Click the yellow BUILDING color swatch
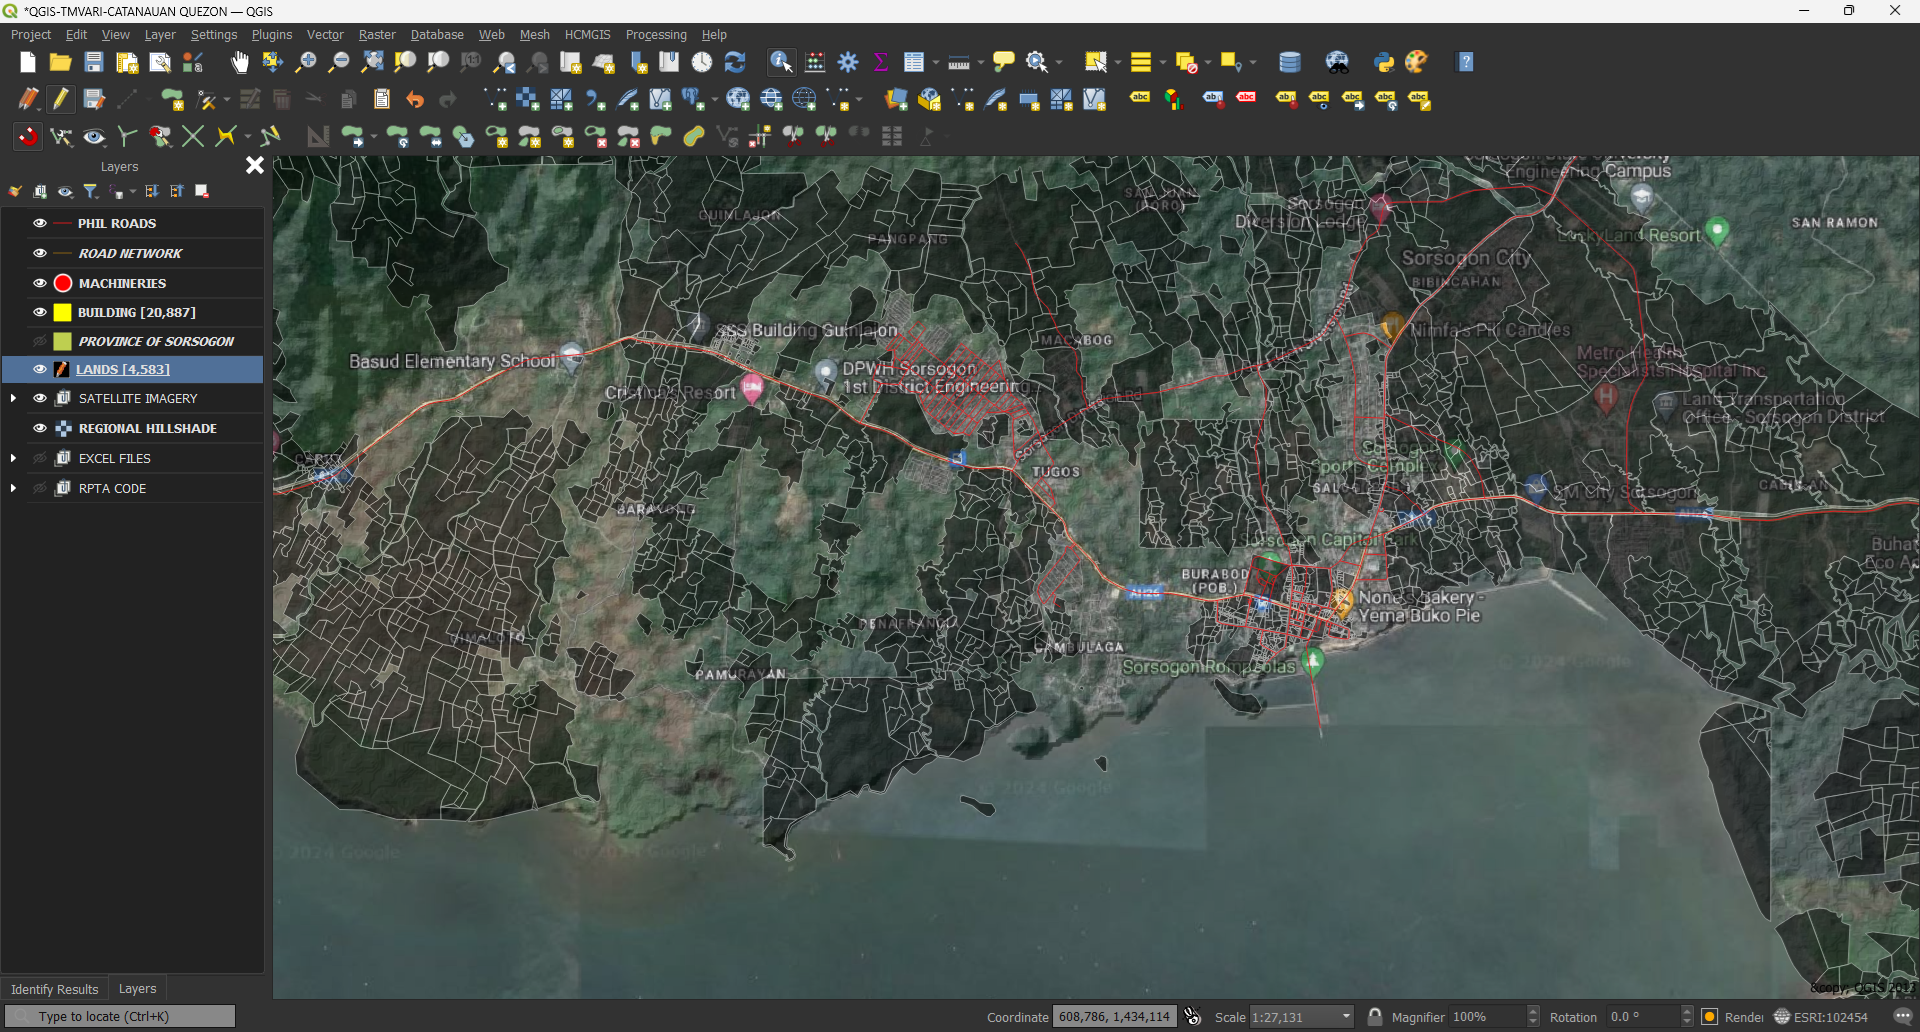 coord(63,312)
